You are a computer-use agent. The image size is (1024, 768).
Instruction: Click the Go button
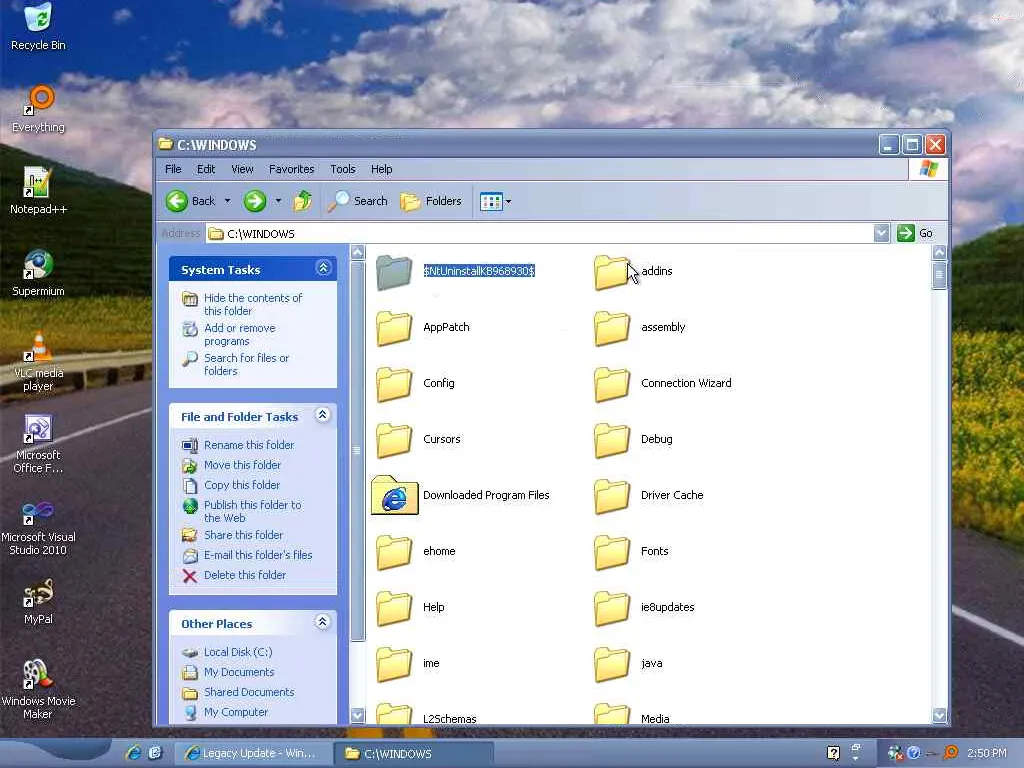coord(915,233)
